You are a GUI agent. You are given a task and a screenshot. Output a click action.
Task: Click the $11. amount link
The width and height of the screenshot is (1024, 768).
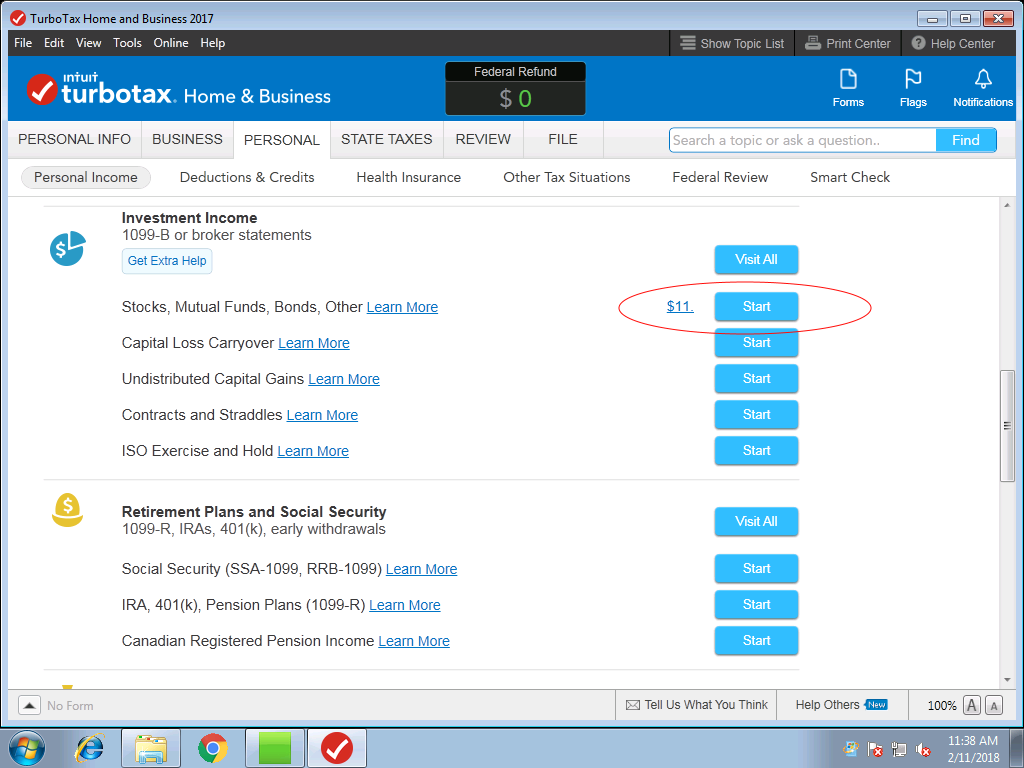tap(680, 307)
